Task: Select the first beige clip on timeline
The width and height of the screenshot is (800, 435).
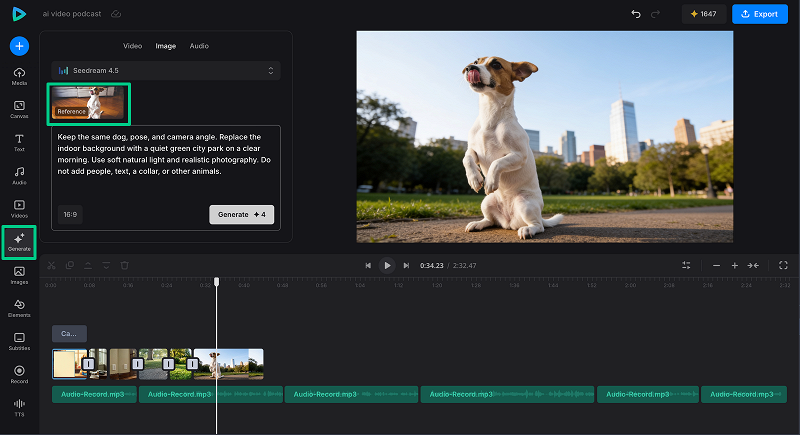Action: coord(69,364)
